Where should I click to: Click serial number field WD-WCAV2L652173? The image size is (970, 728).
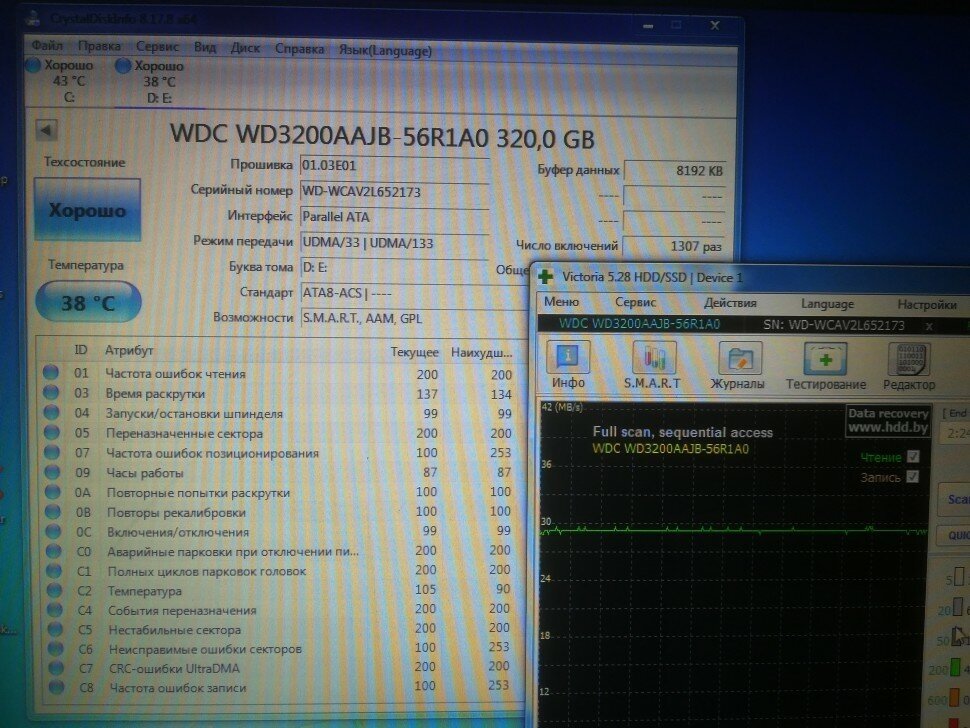point(394,191)
